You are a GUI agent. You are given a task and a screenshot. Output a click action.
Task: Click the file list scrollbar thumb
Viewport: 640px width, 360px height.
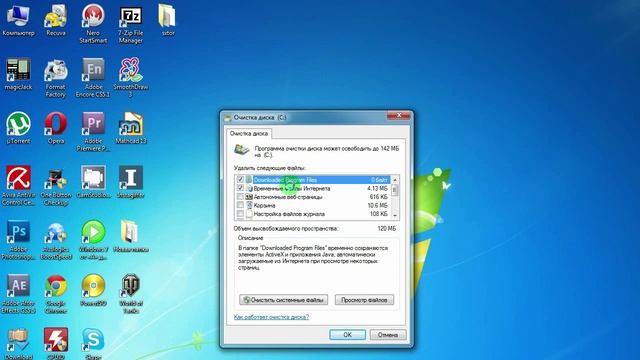[x=395, y=191]
